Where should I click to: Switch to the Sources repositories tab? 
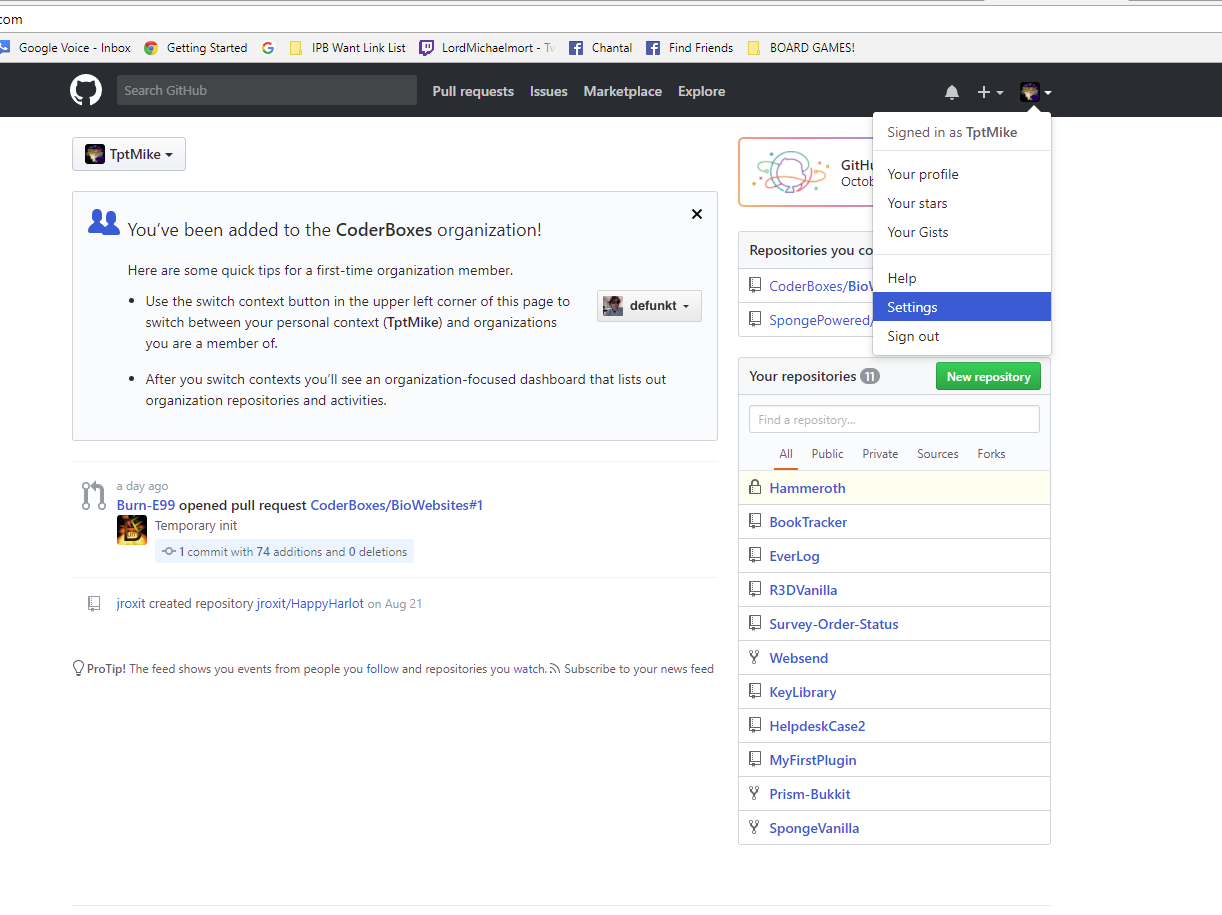(938, 454)
